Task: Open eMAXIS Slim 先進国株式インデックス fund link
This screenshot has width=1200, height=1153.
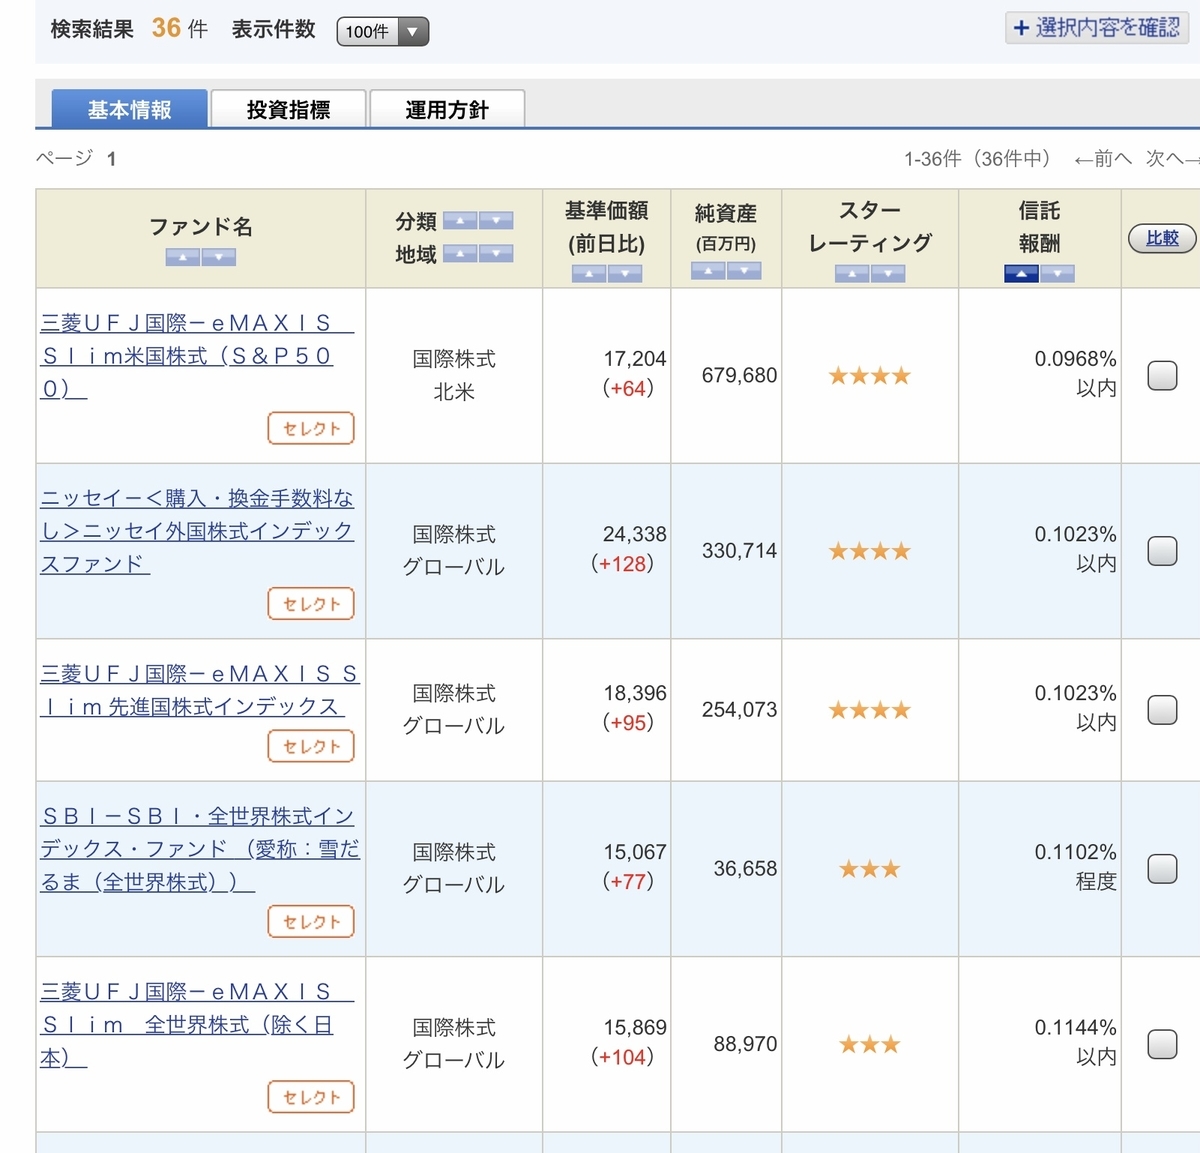Action: pyautogui.click(x=200, y=690)
